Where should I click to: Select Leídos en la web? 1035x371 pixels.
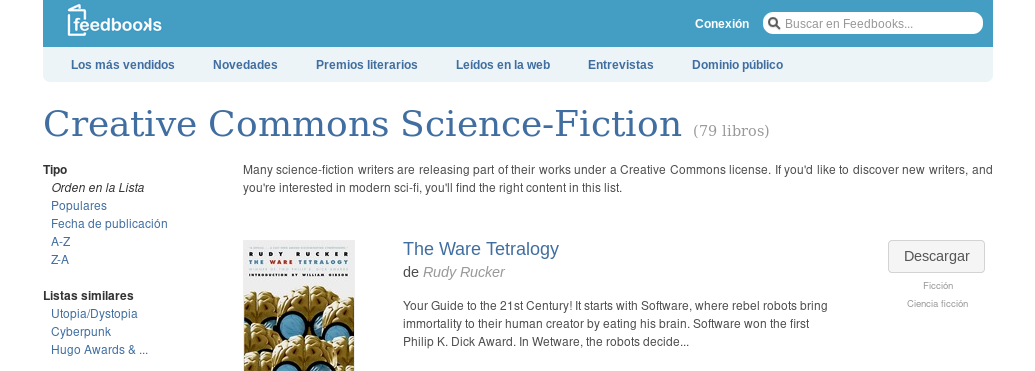pos(503,65)
